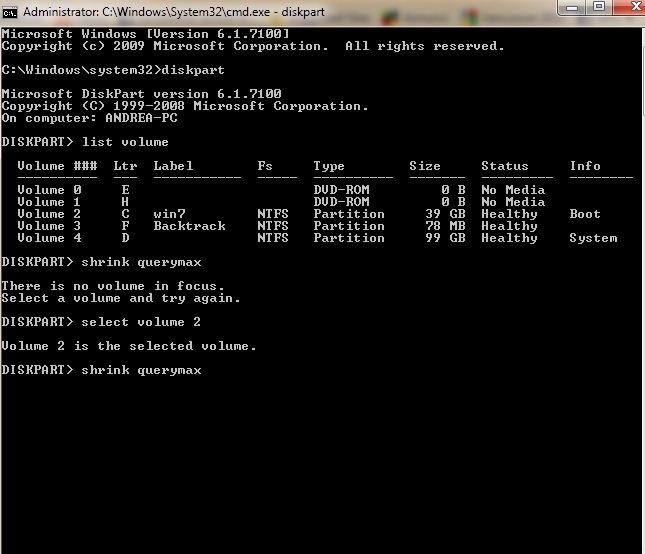This screenshot has width=645, height=554.
Task: Click the '78 MB' size value
Action: (x=445, y=226)
